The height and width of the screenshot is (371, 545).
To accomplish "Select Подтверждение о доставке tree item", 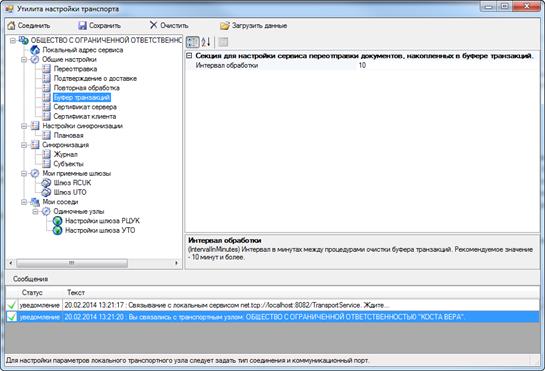I will pyautogui.click(x=95, y=78).
